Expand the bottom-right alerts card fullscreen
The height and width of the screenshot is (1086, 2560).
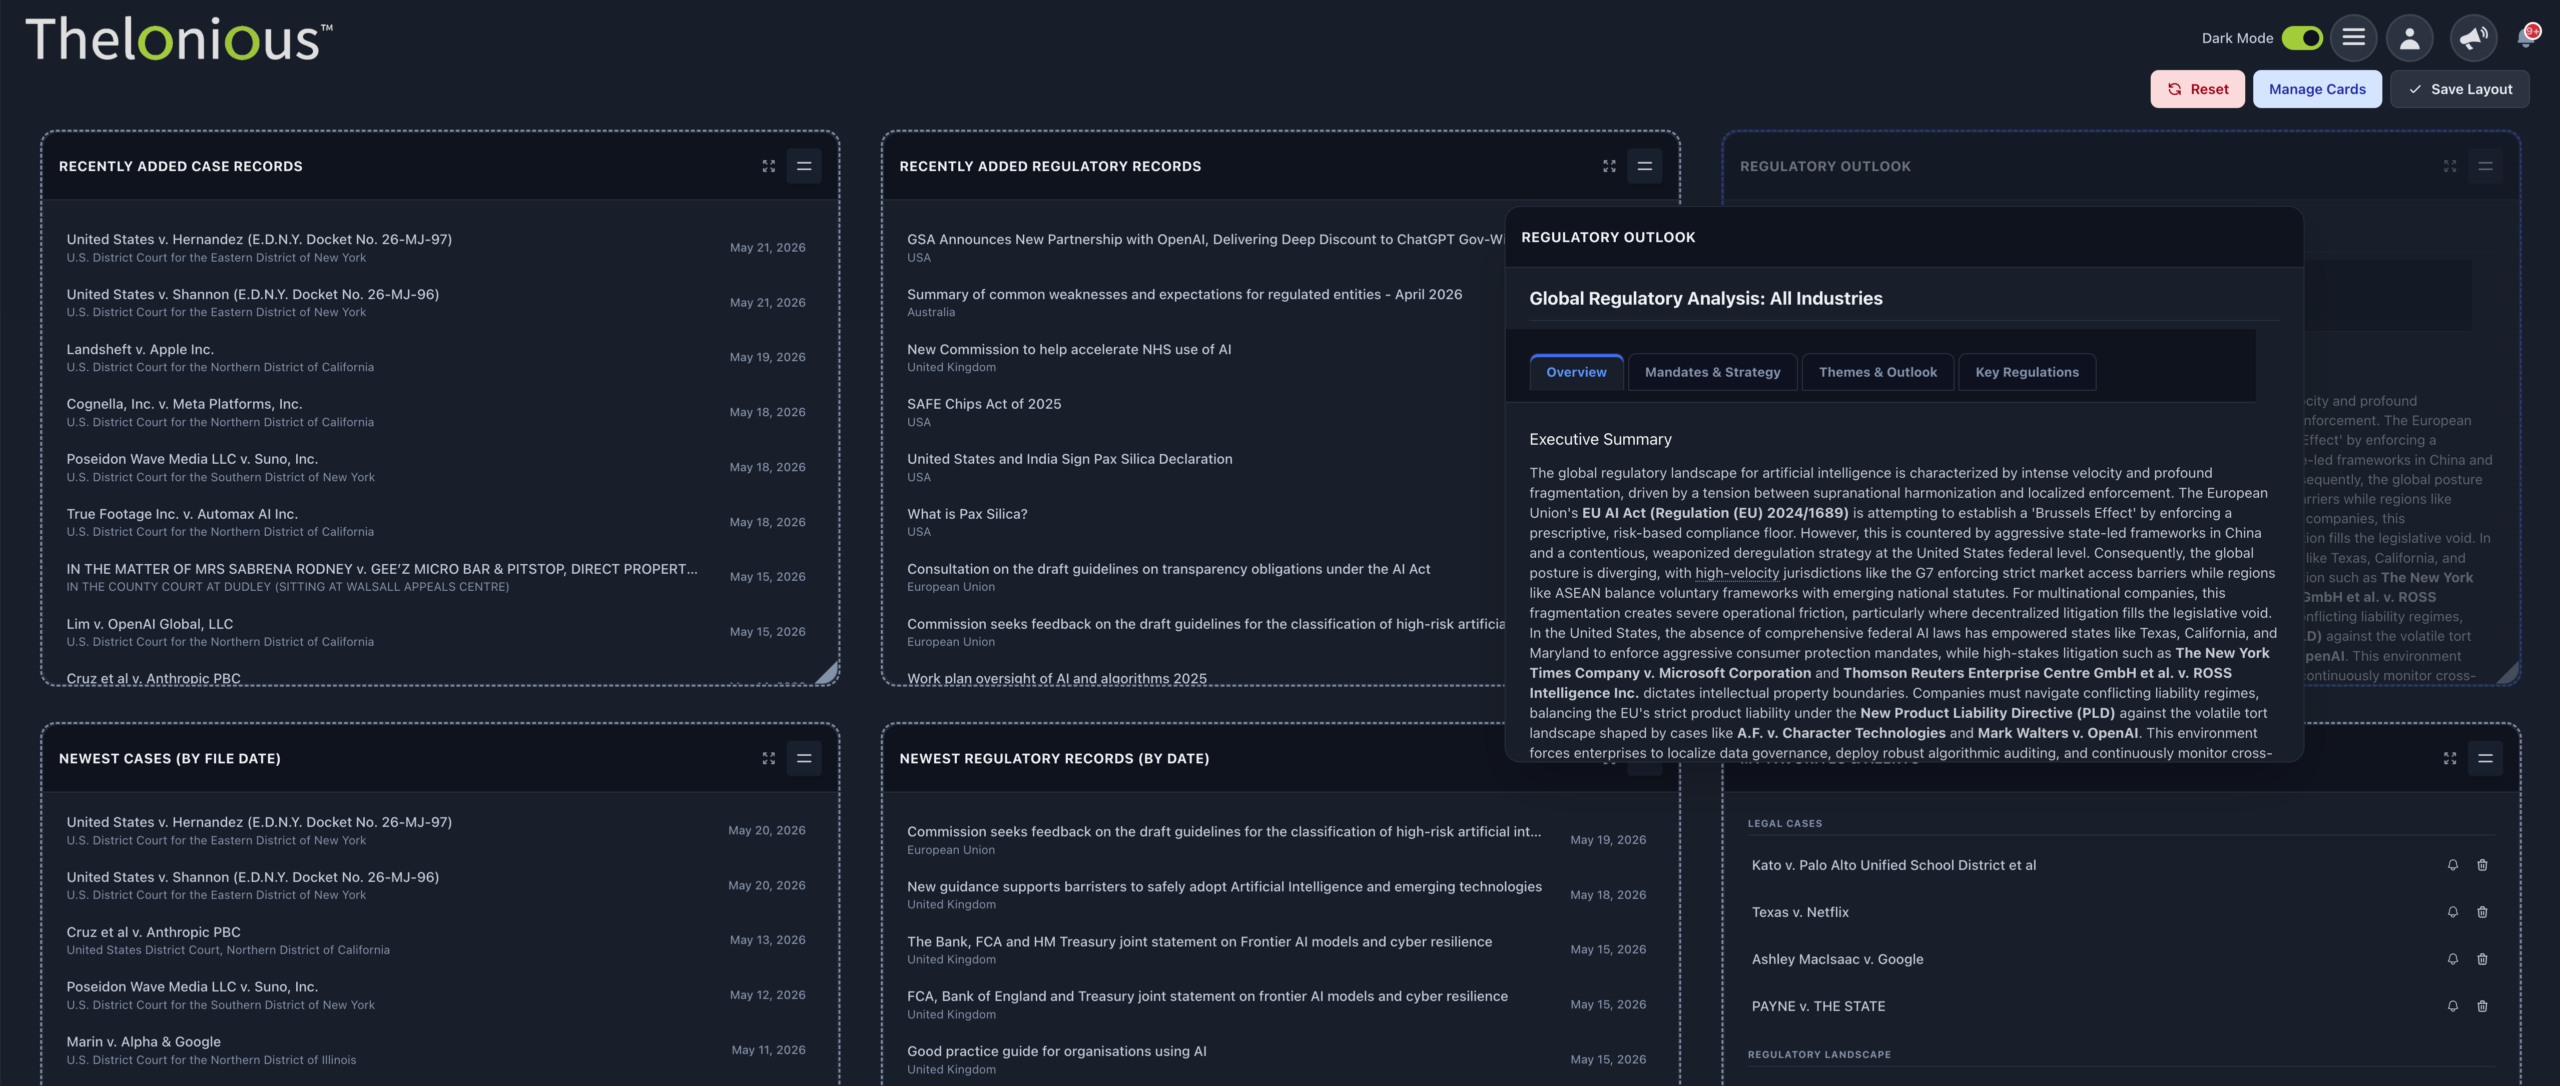[2450, 758]
